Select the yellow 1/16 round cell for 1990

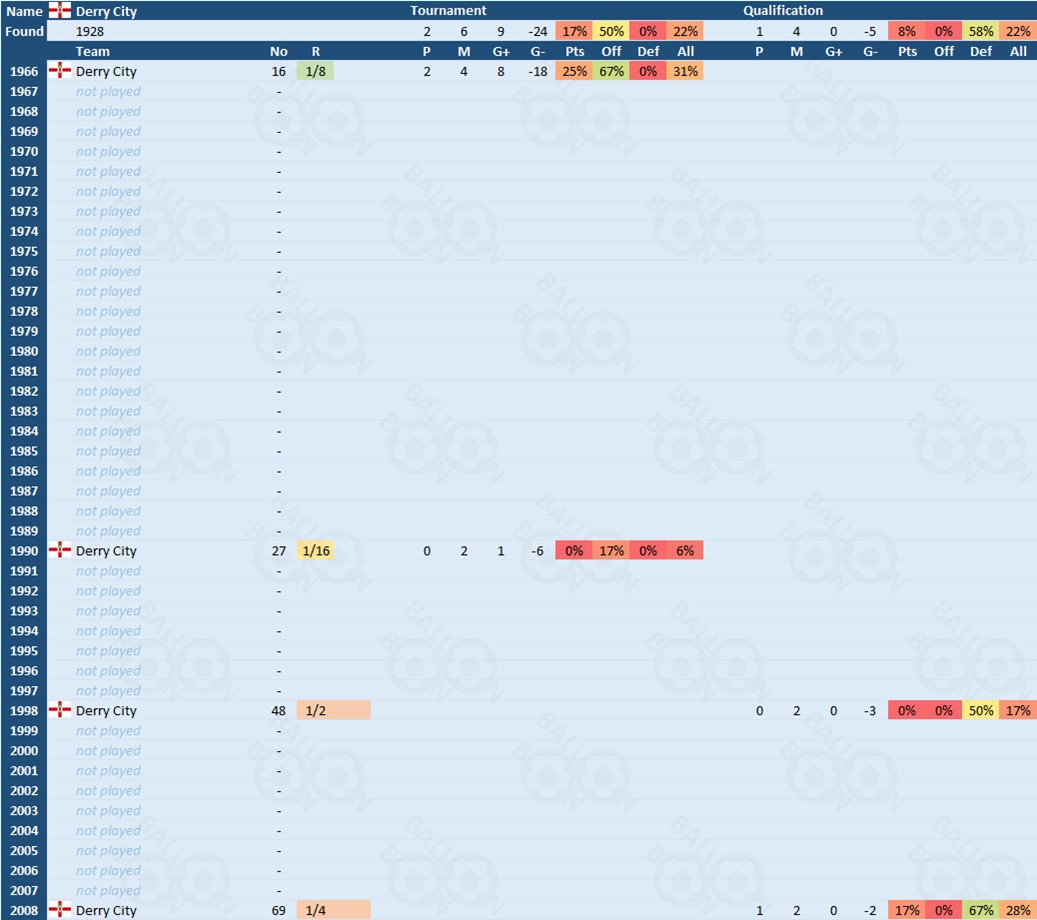click(315, 551)
